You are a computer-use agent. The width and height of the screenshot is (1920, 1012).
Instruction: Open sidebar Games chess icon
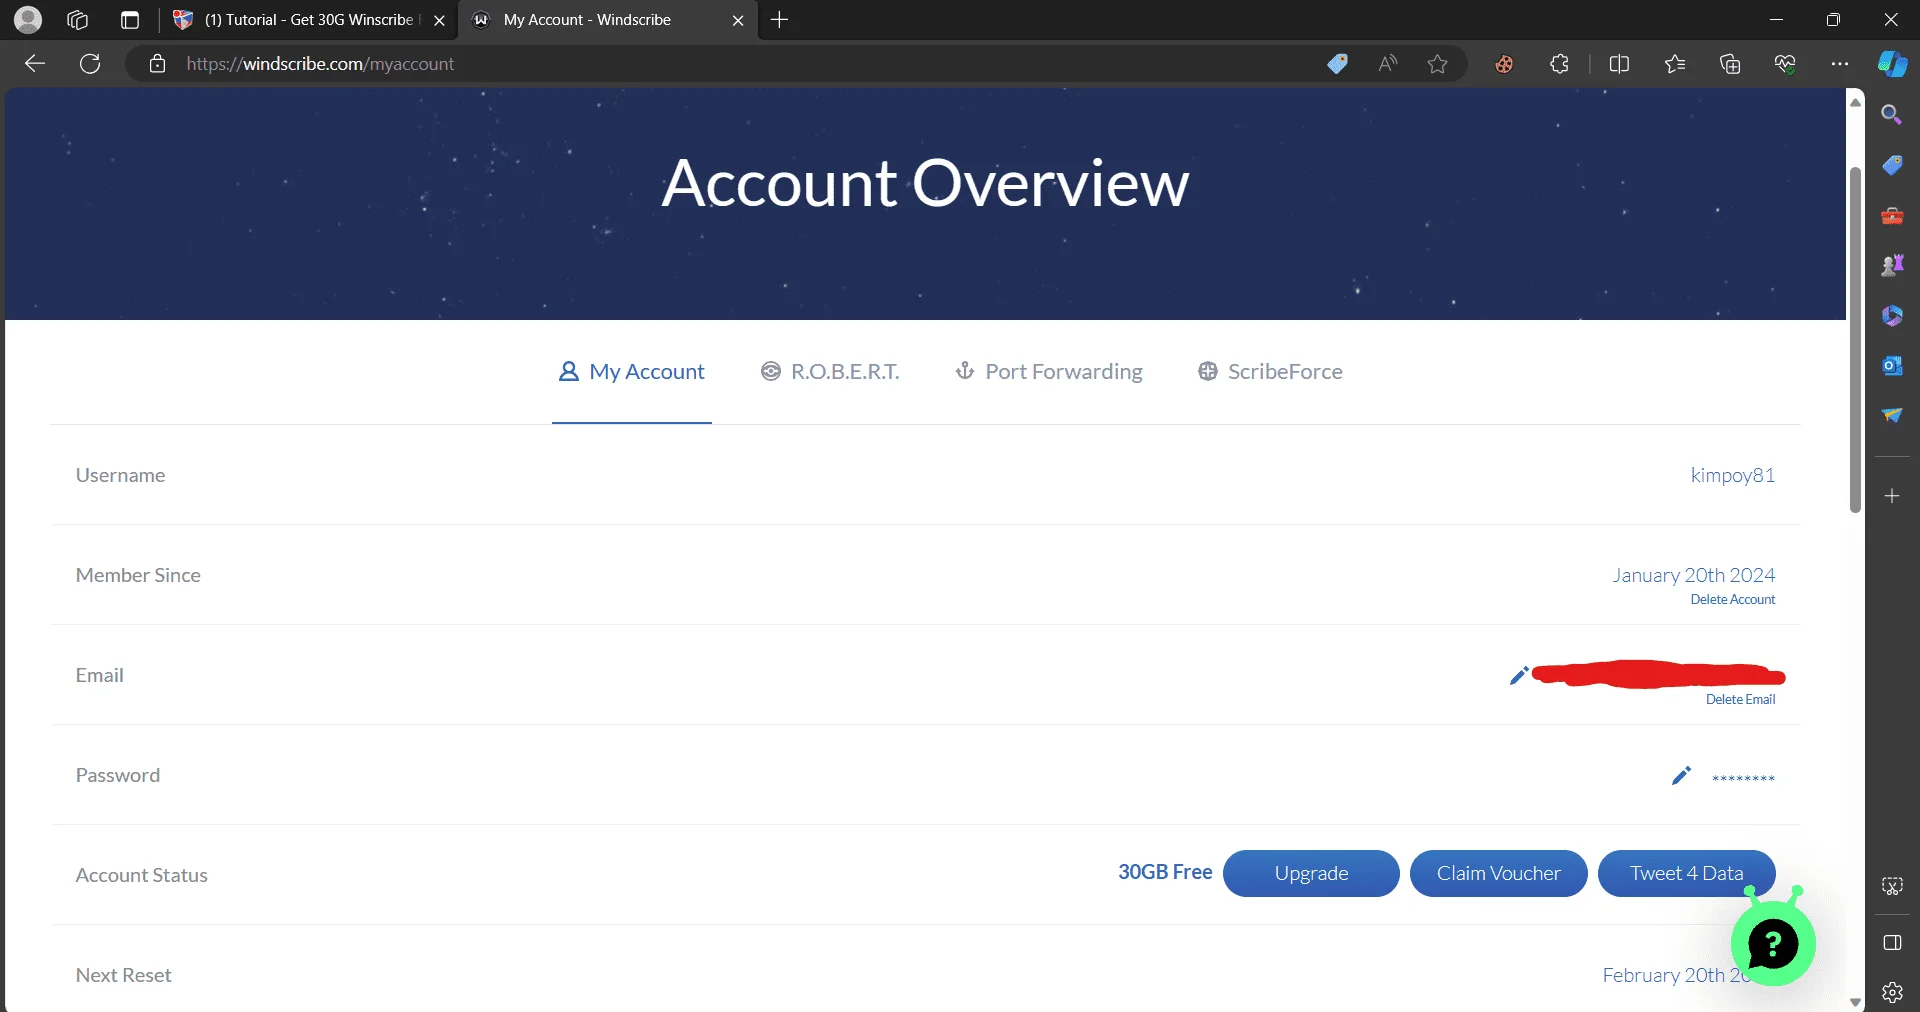coord(1892,265)
